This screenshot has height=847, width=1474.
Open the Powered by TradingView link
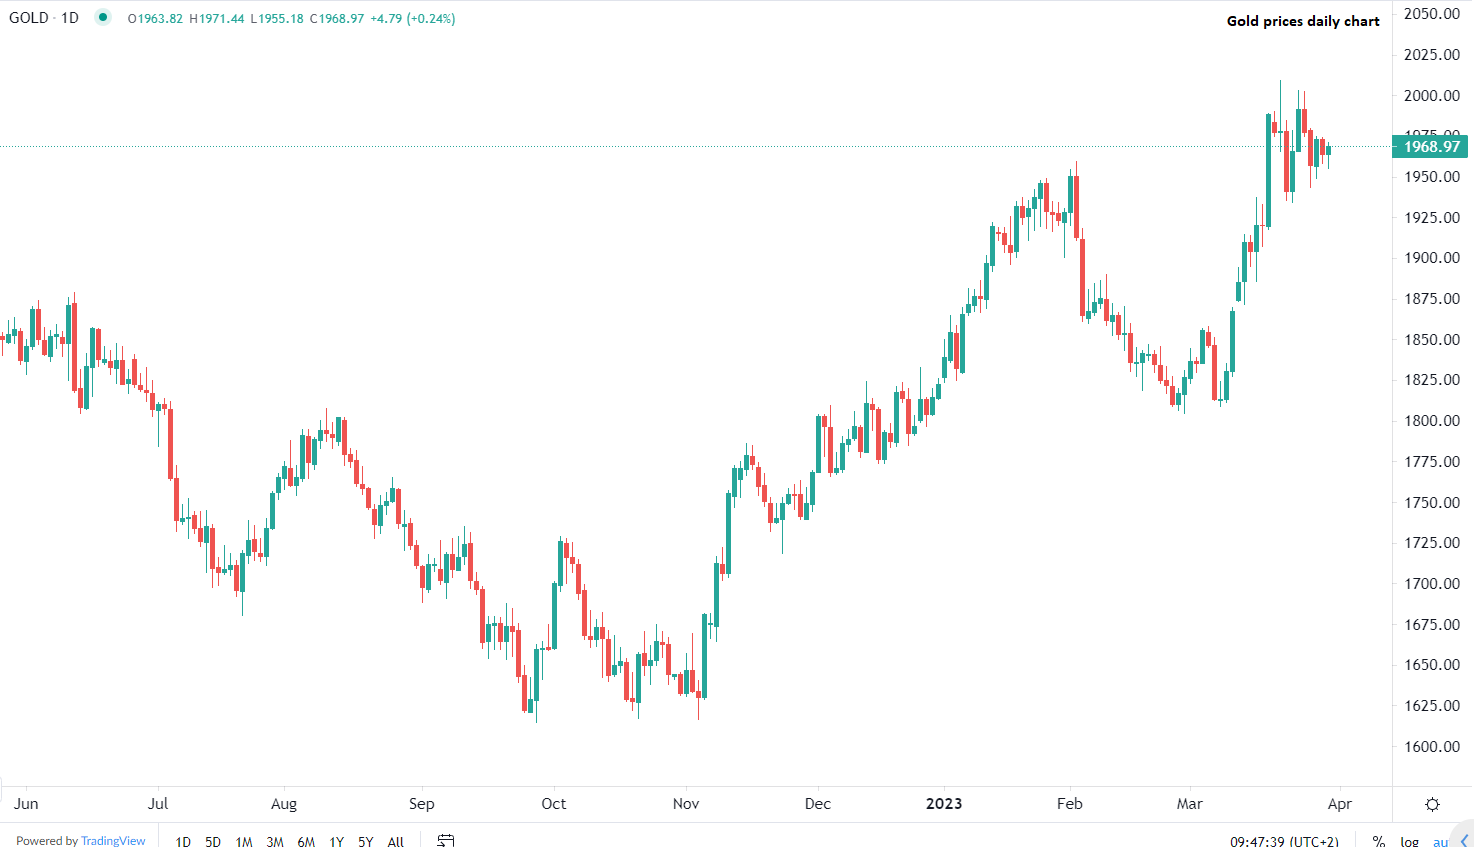80,840
